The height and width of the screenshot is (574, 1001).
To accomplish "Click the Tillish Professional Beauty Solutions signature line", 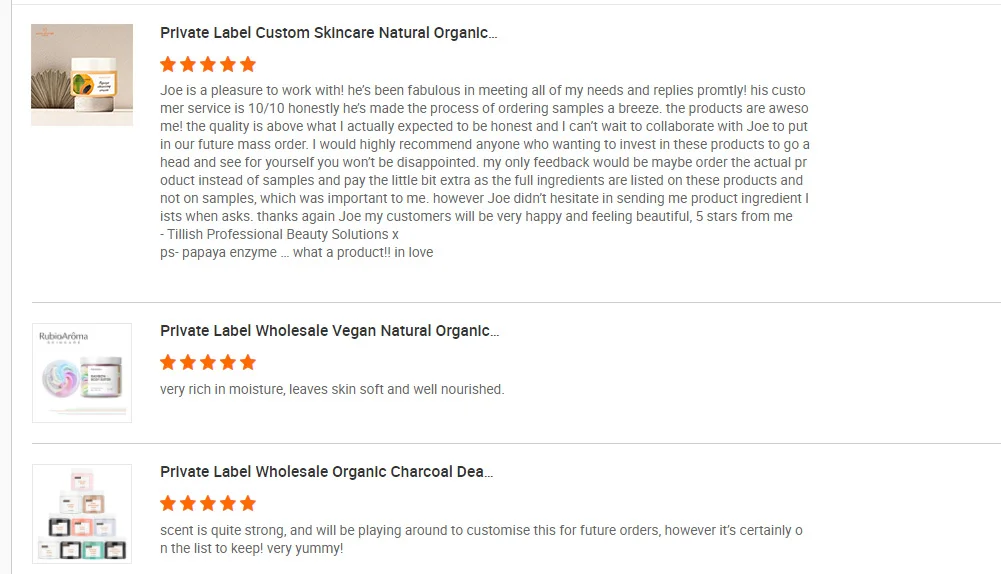I will (x=279, y=234).
